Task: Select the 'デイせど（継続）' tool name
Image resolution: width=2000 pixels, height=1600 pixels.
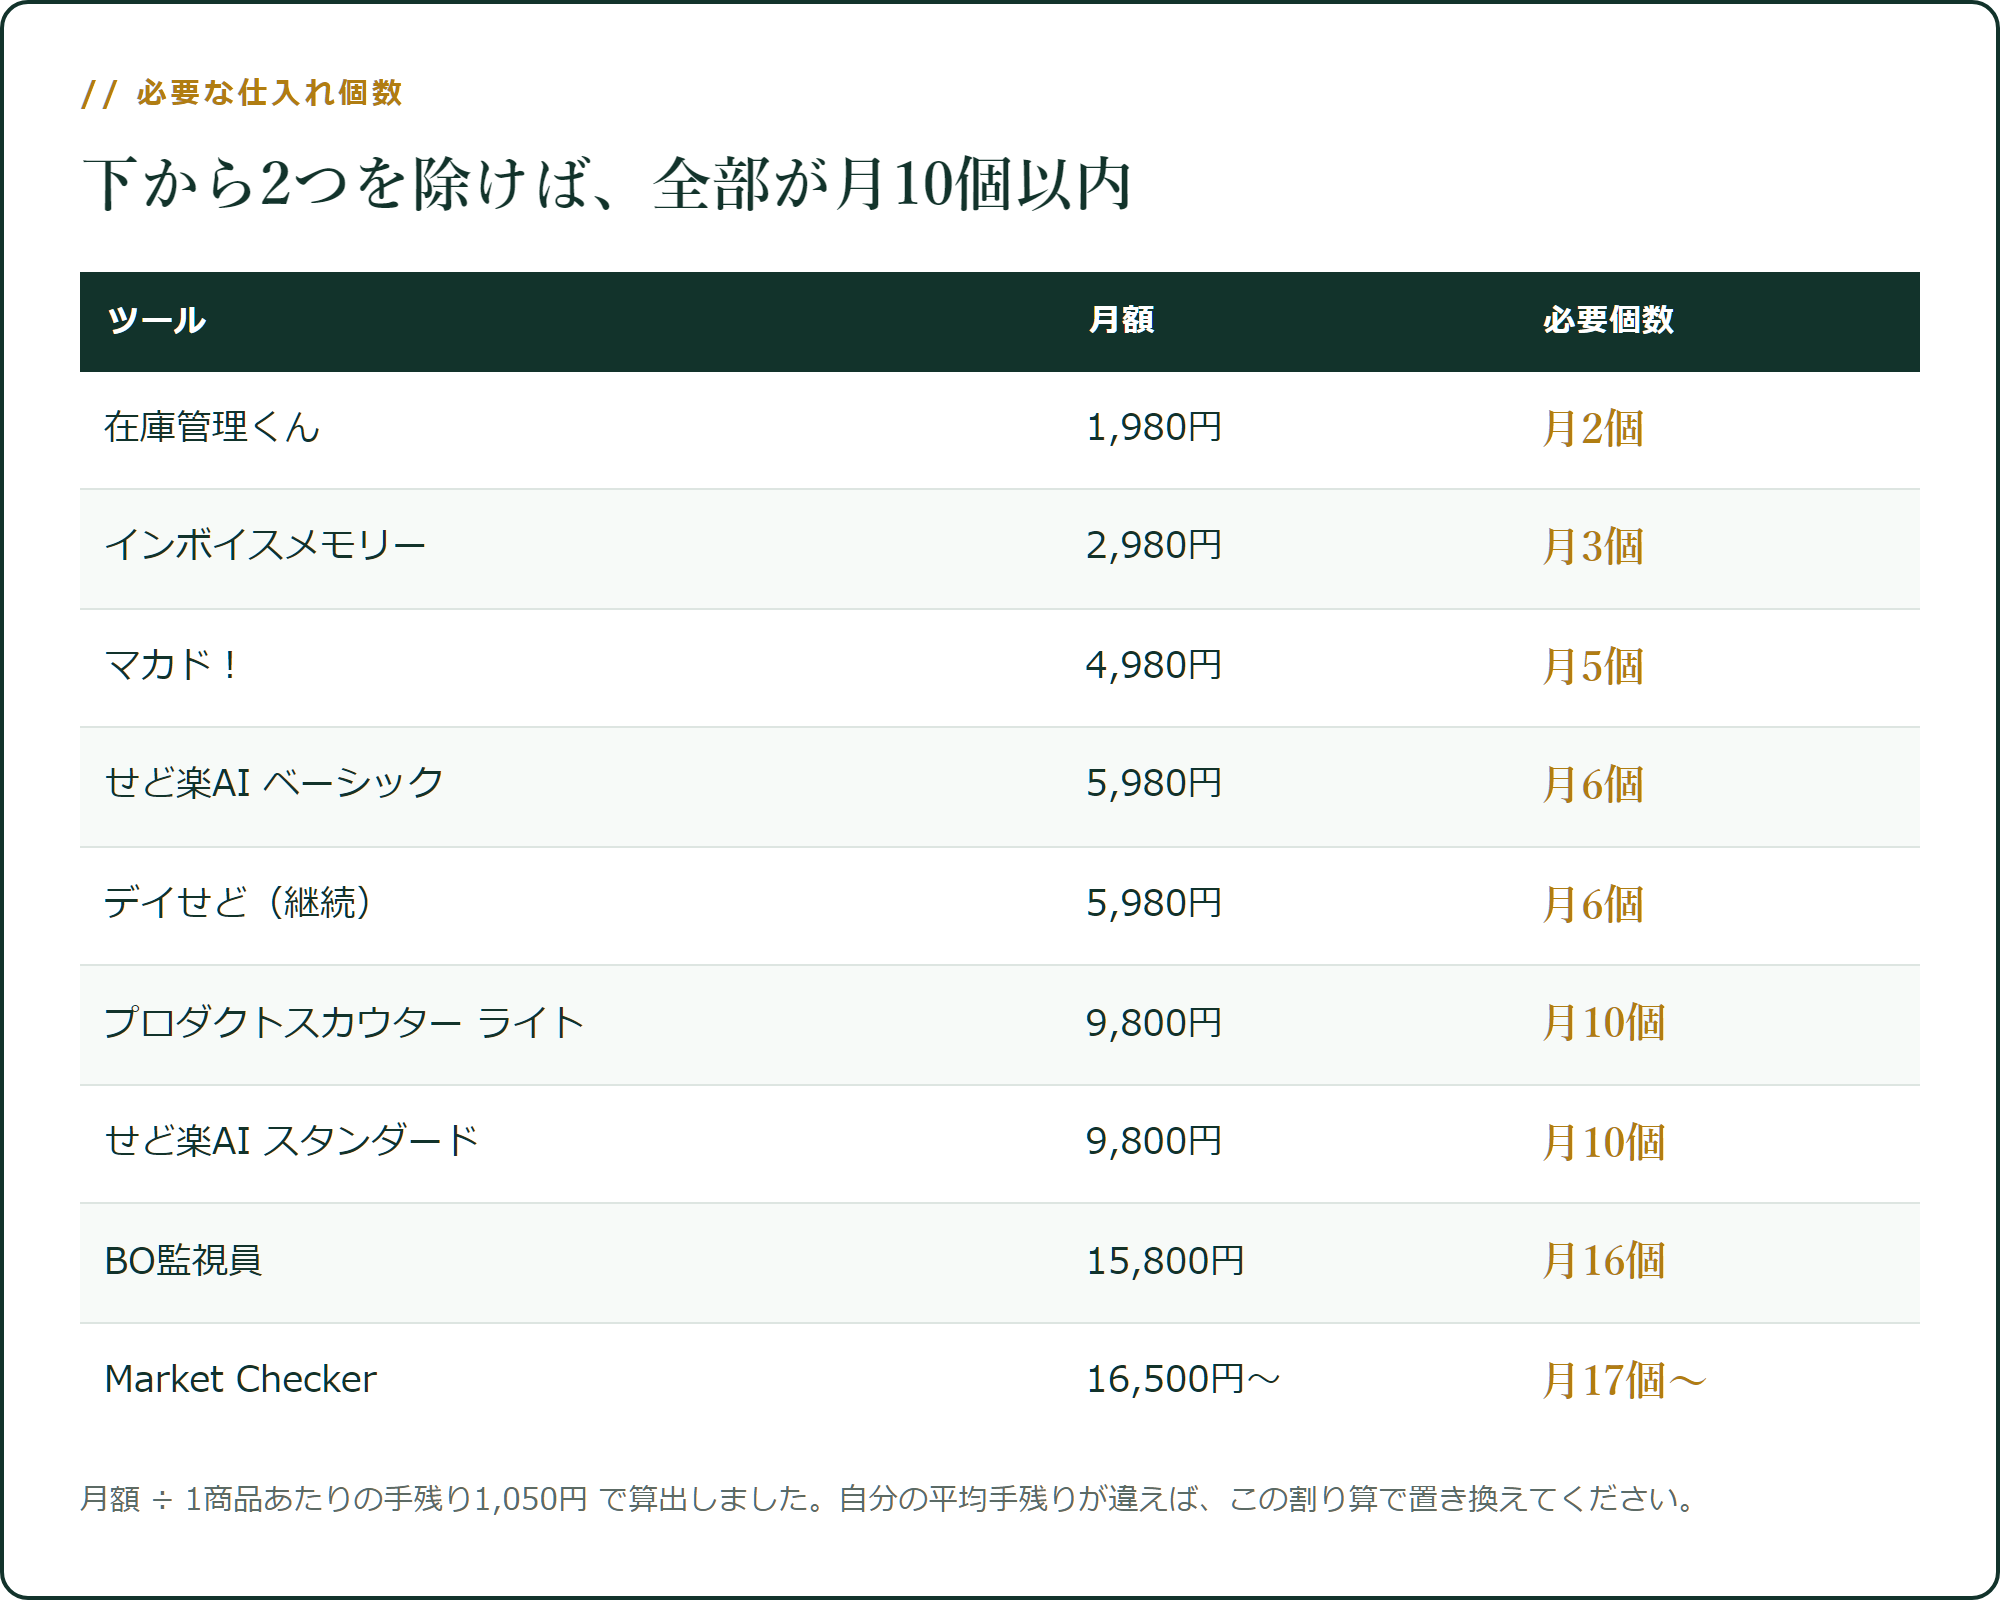Action: 239,903
